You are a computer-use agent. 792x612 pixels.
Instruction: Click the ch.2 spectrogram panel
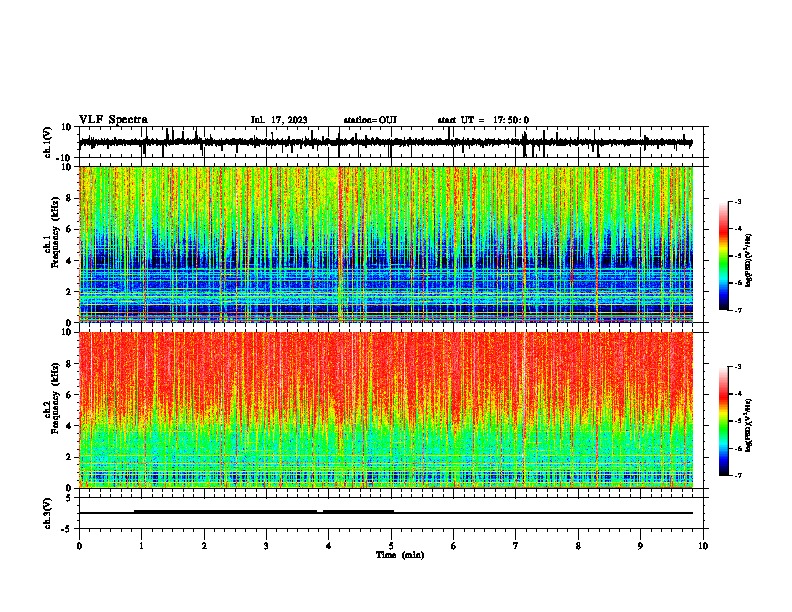coord(385,410)
